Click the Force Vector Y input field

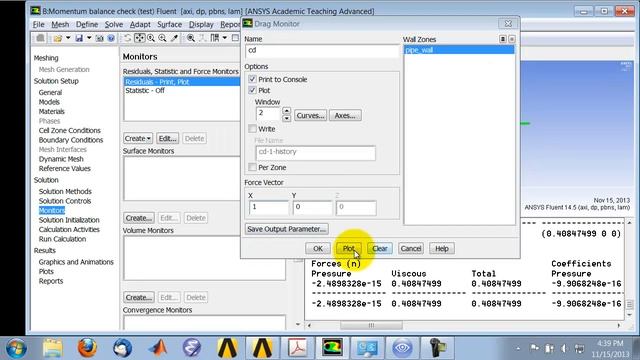[x=312, y=208]
